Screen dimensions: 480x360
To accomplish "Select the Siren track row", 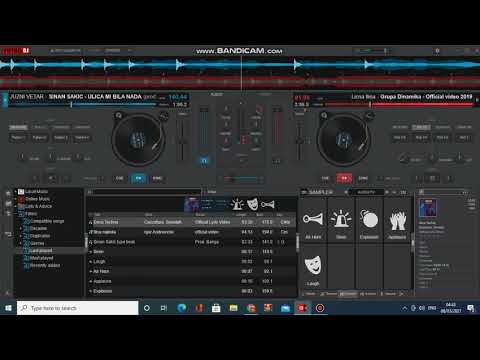I will point(192,252).
